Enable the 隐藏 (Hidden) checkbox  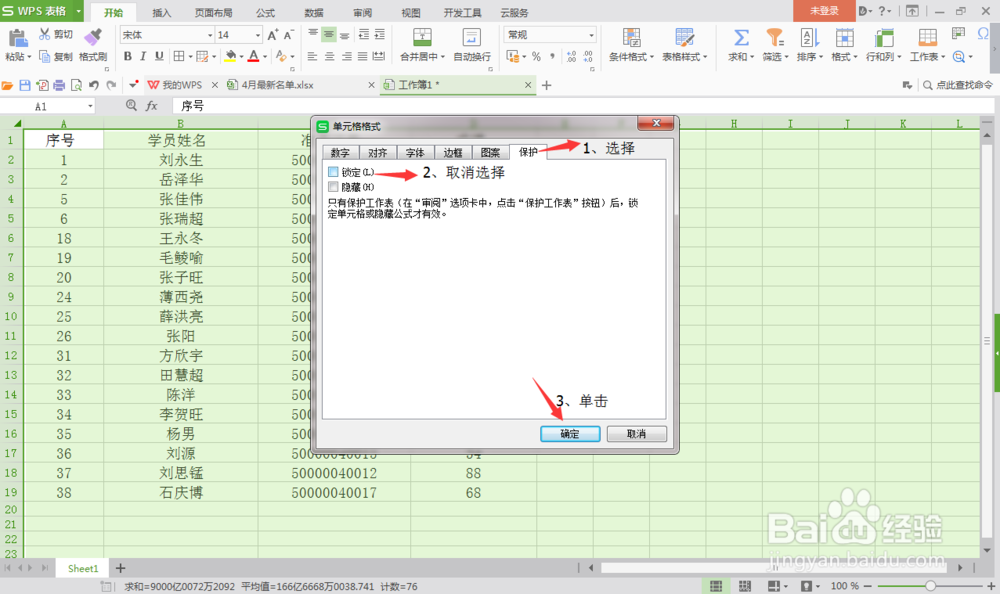coord(334,185)
